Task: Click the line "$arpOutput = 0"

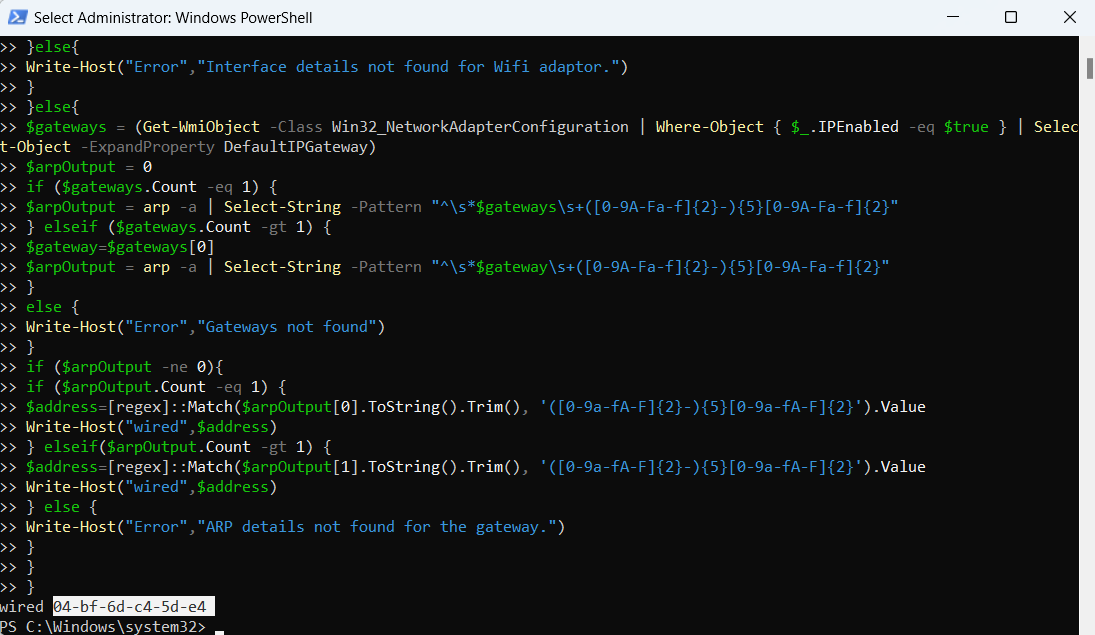Action: tap(89, 167)
